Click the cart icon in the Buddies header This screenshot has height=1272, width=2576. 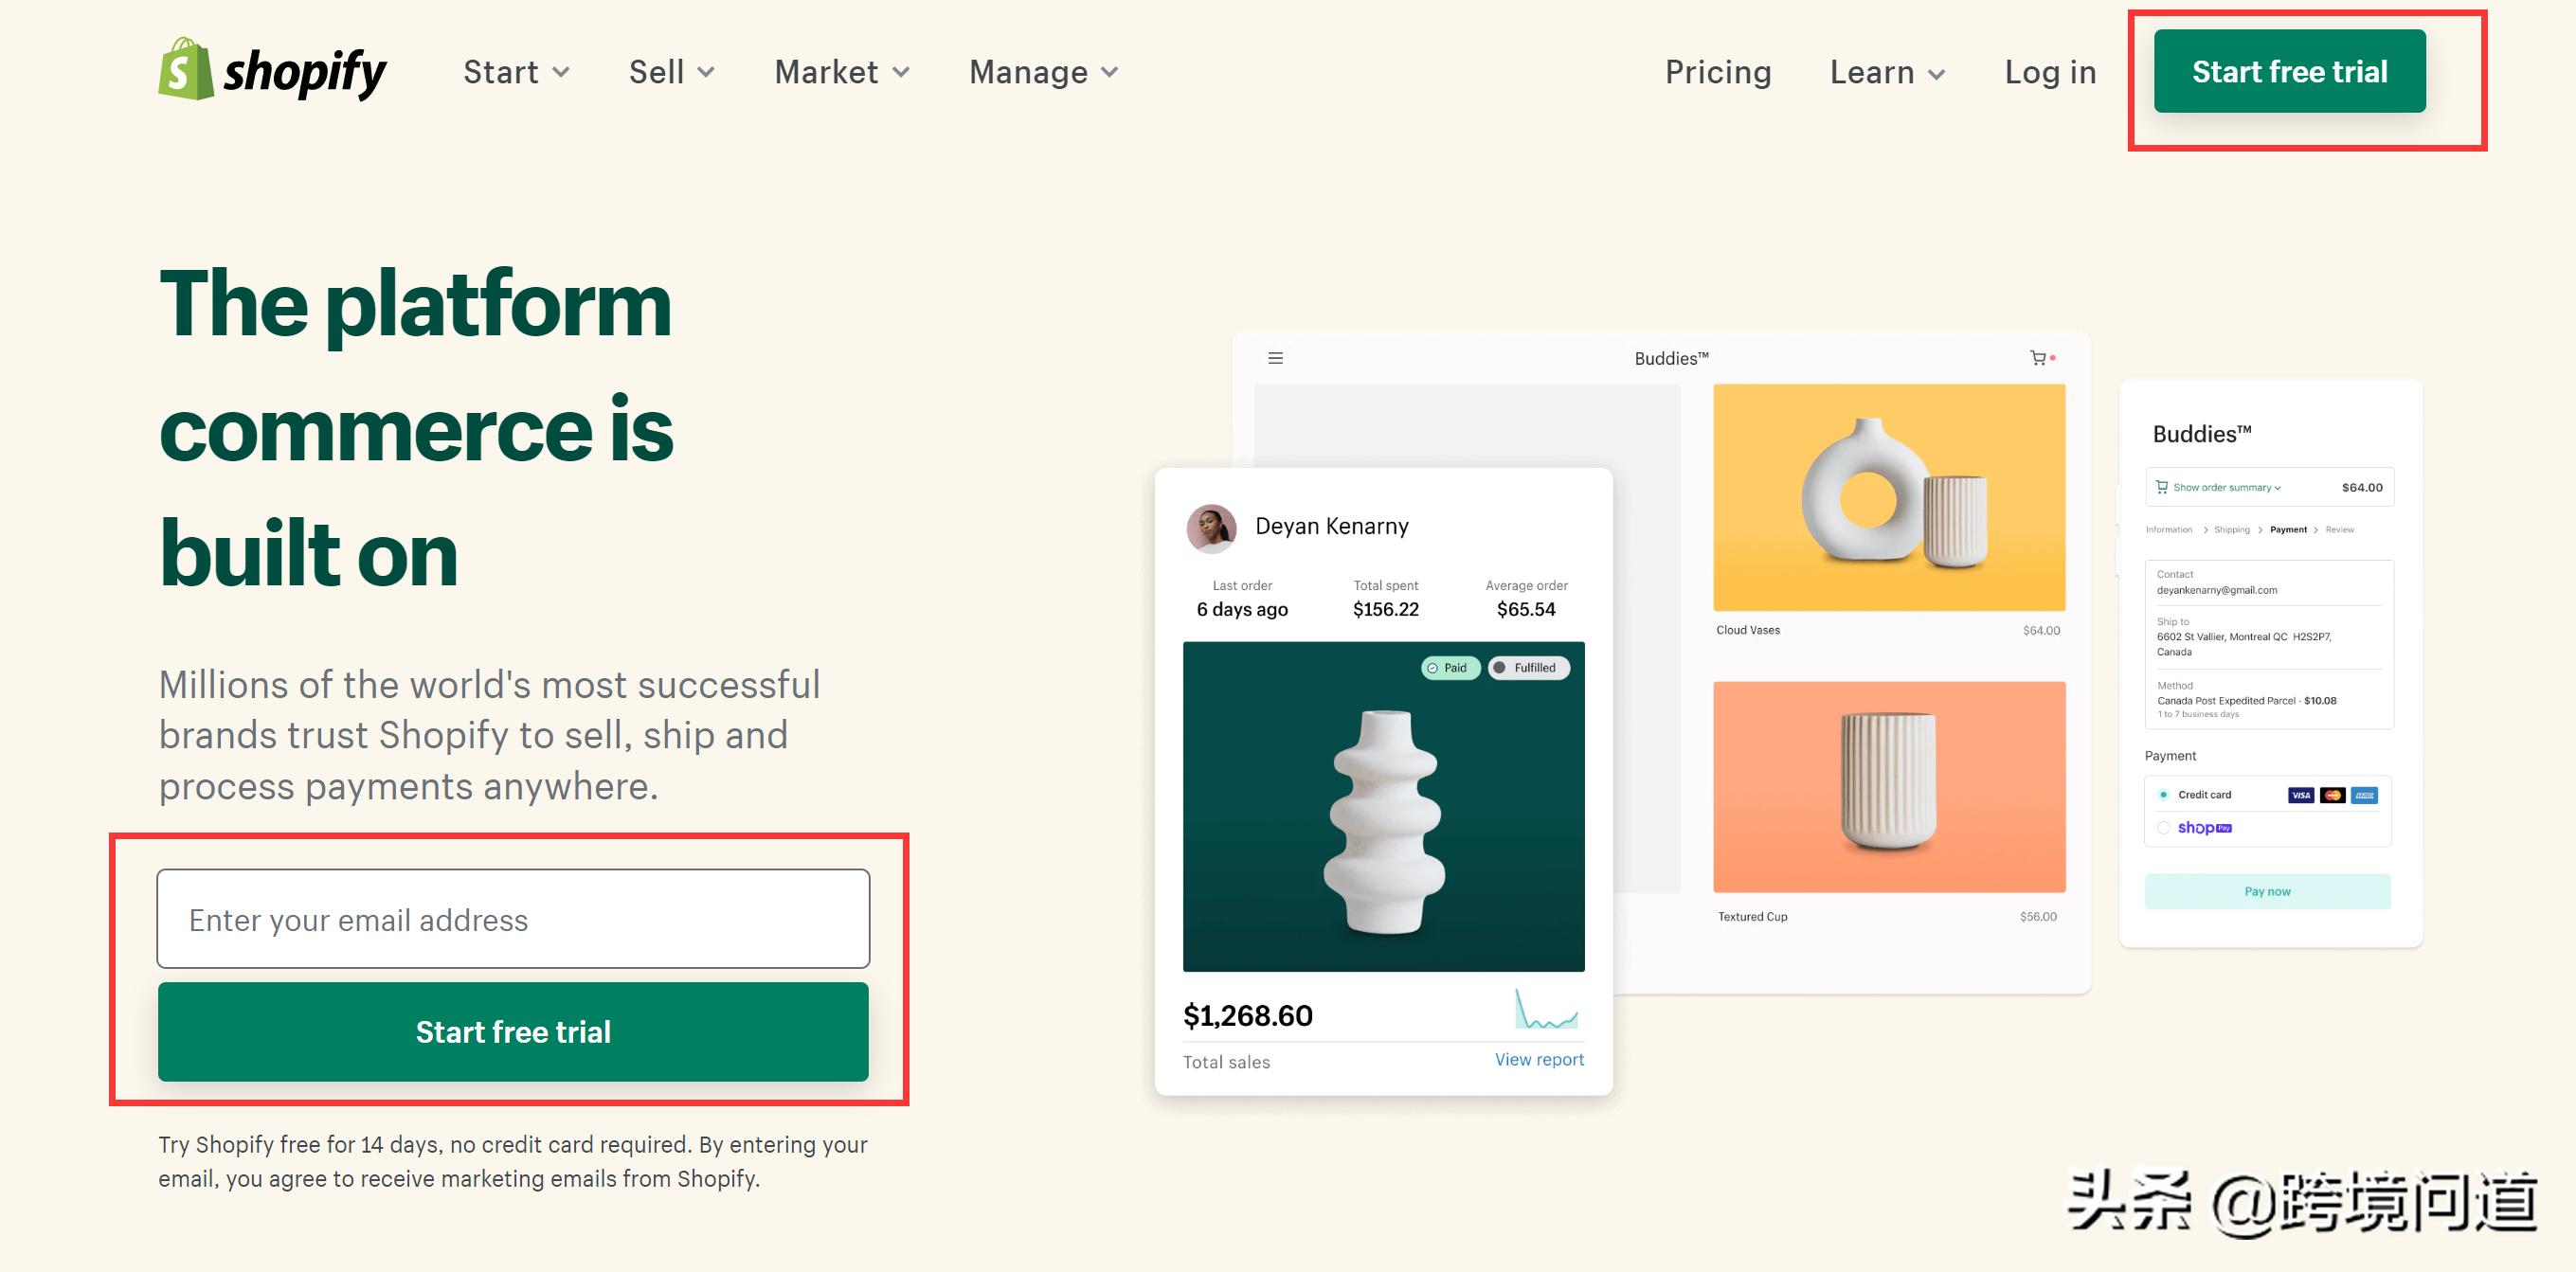coord(2042,358)
